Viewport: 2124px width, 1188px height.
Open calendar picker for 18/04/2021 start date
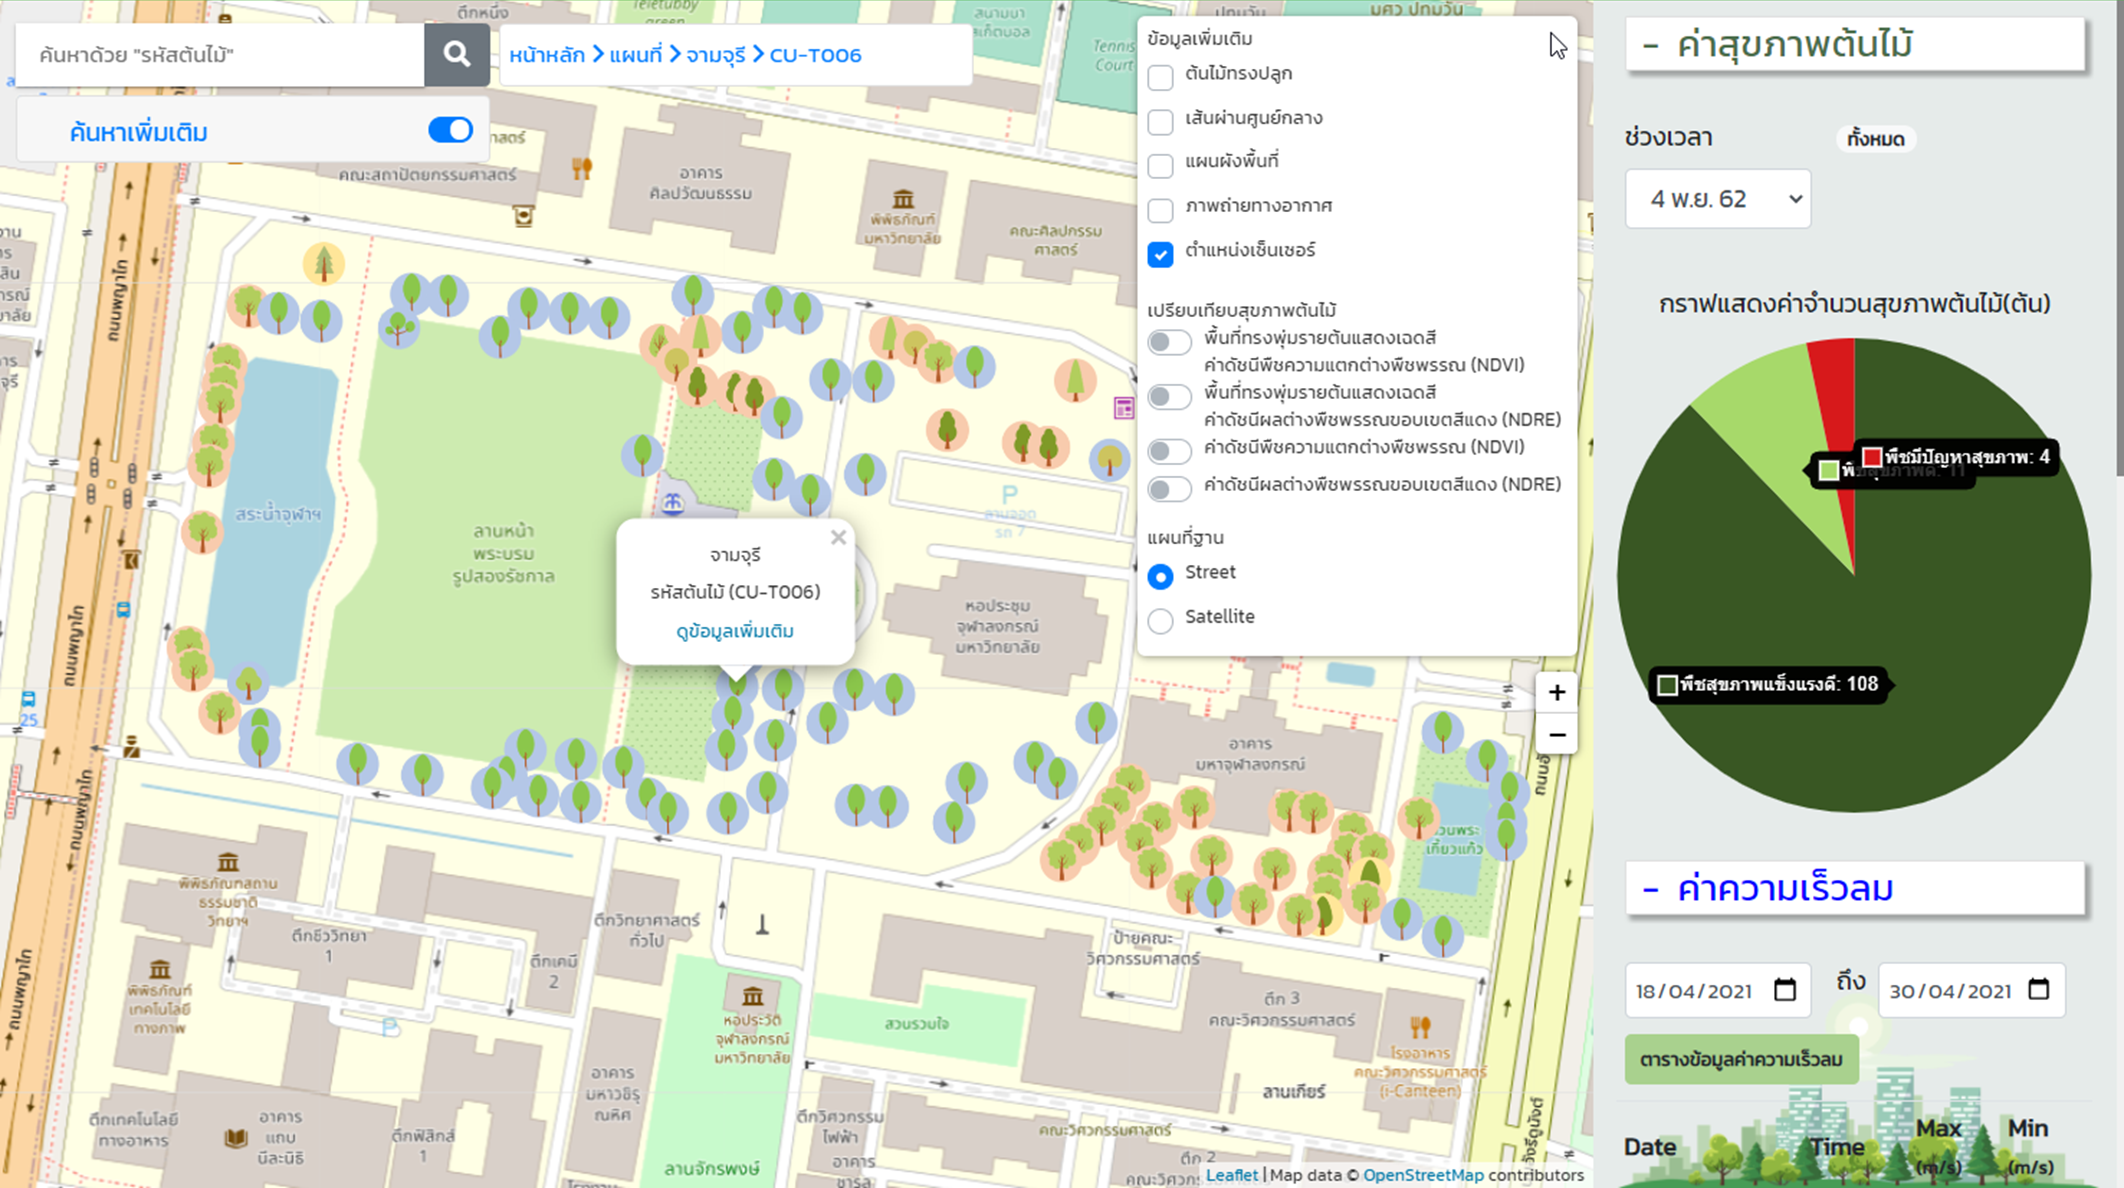(1785, 990)
